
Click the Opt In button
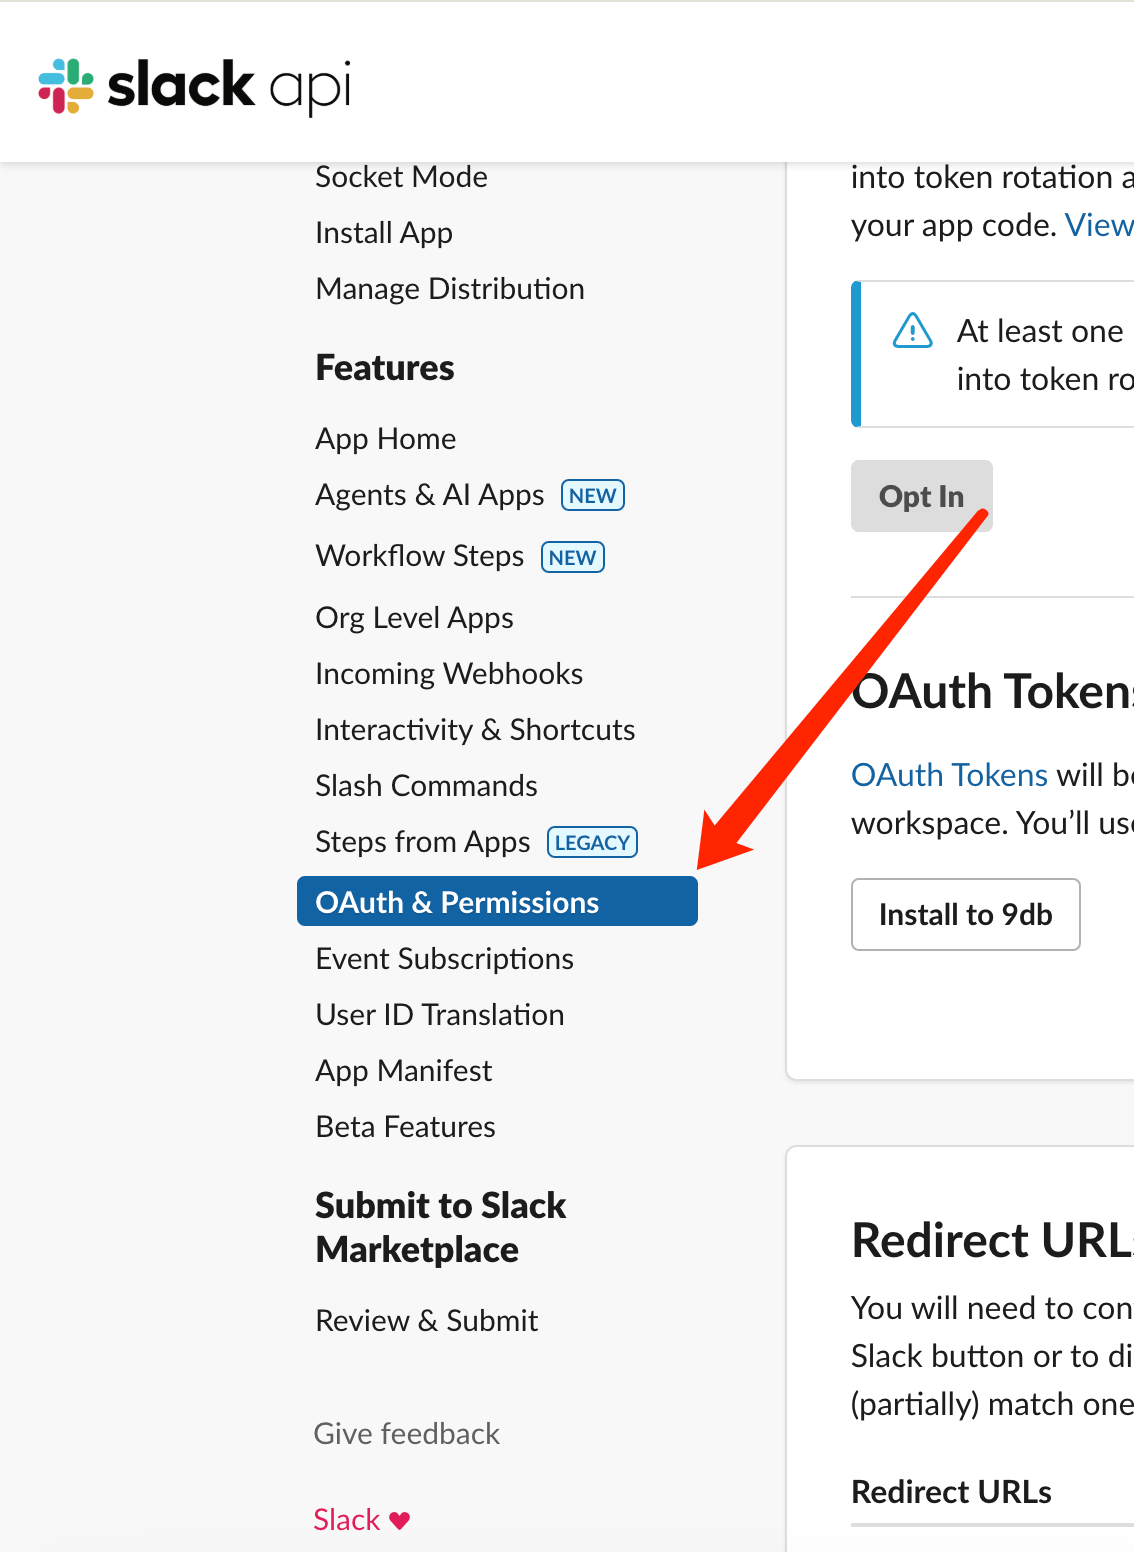pos(921,495)
